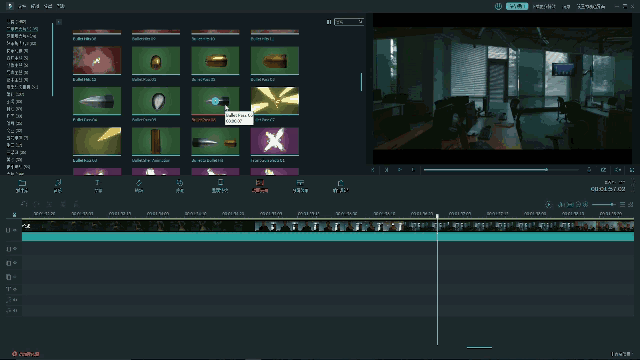Open the File menu
The height and width of the screenshot is (360, 640).
tap(22, 6)
